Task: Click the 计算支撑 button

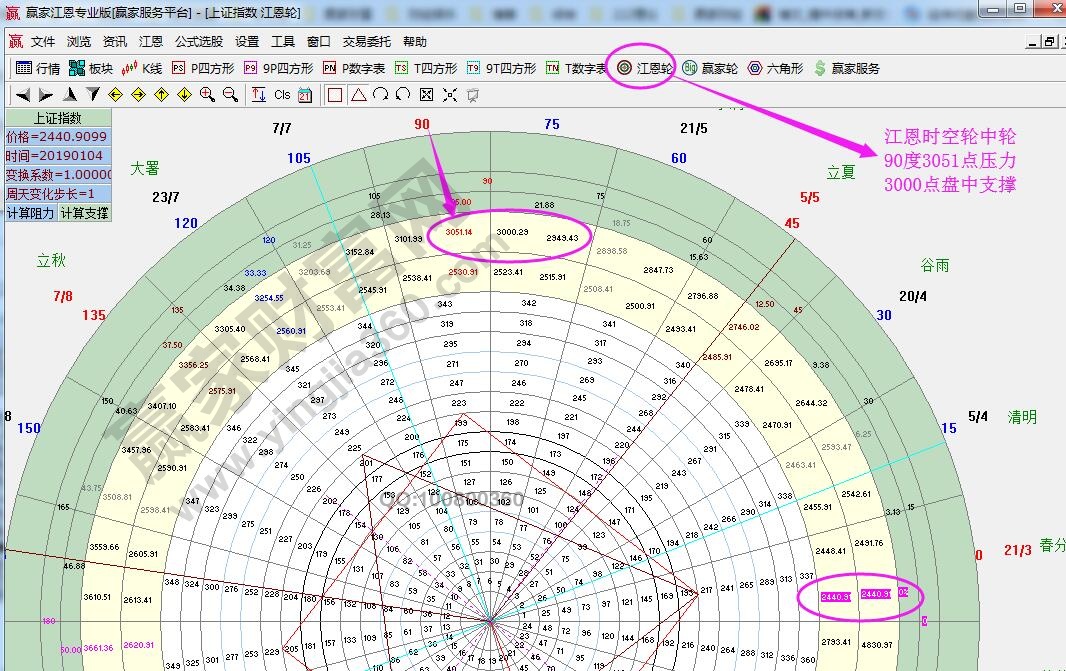Action: pos(84,212)
